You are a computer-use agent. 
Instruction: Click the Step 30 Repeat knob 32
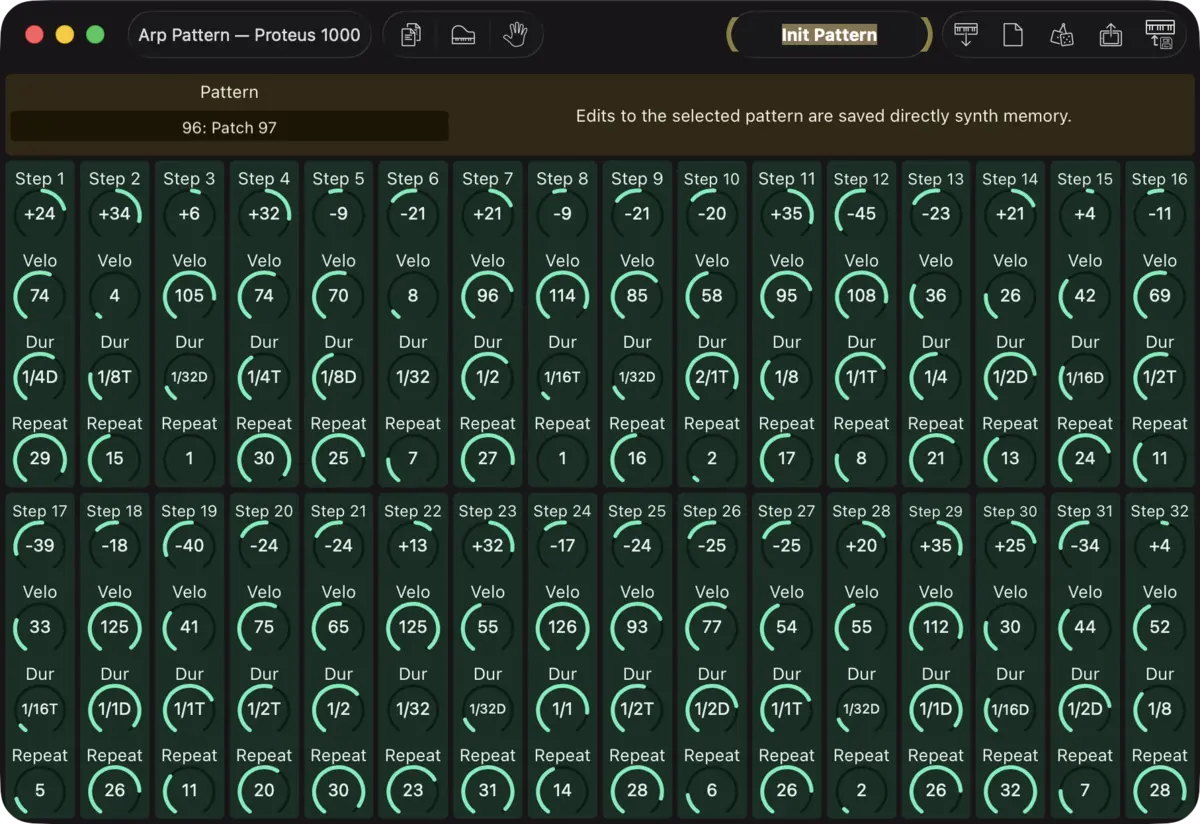click(1010, 790)
